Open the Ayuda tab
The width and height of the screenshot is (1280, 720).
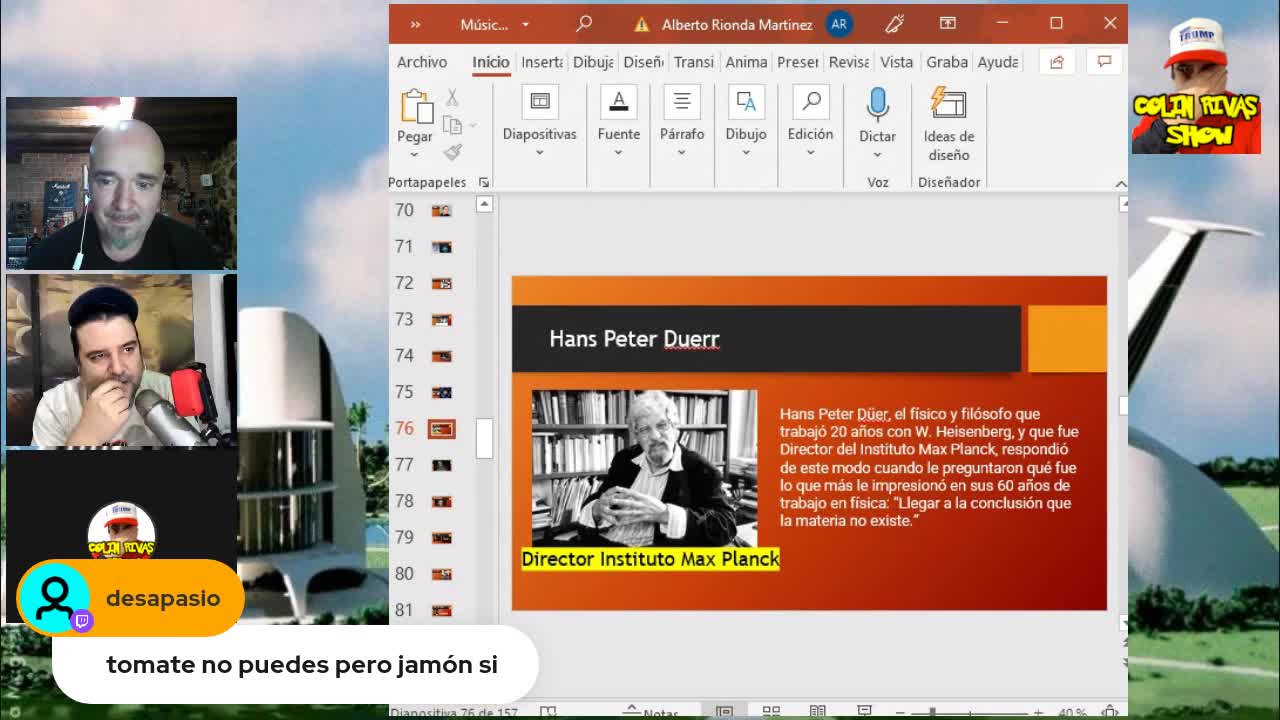pos(998,62)
